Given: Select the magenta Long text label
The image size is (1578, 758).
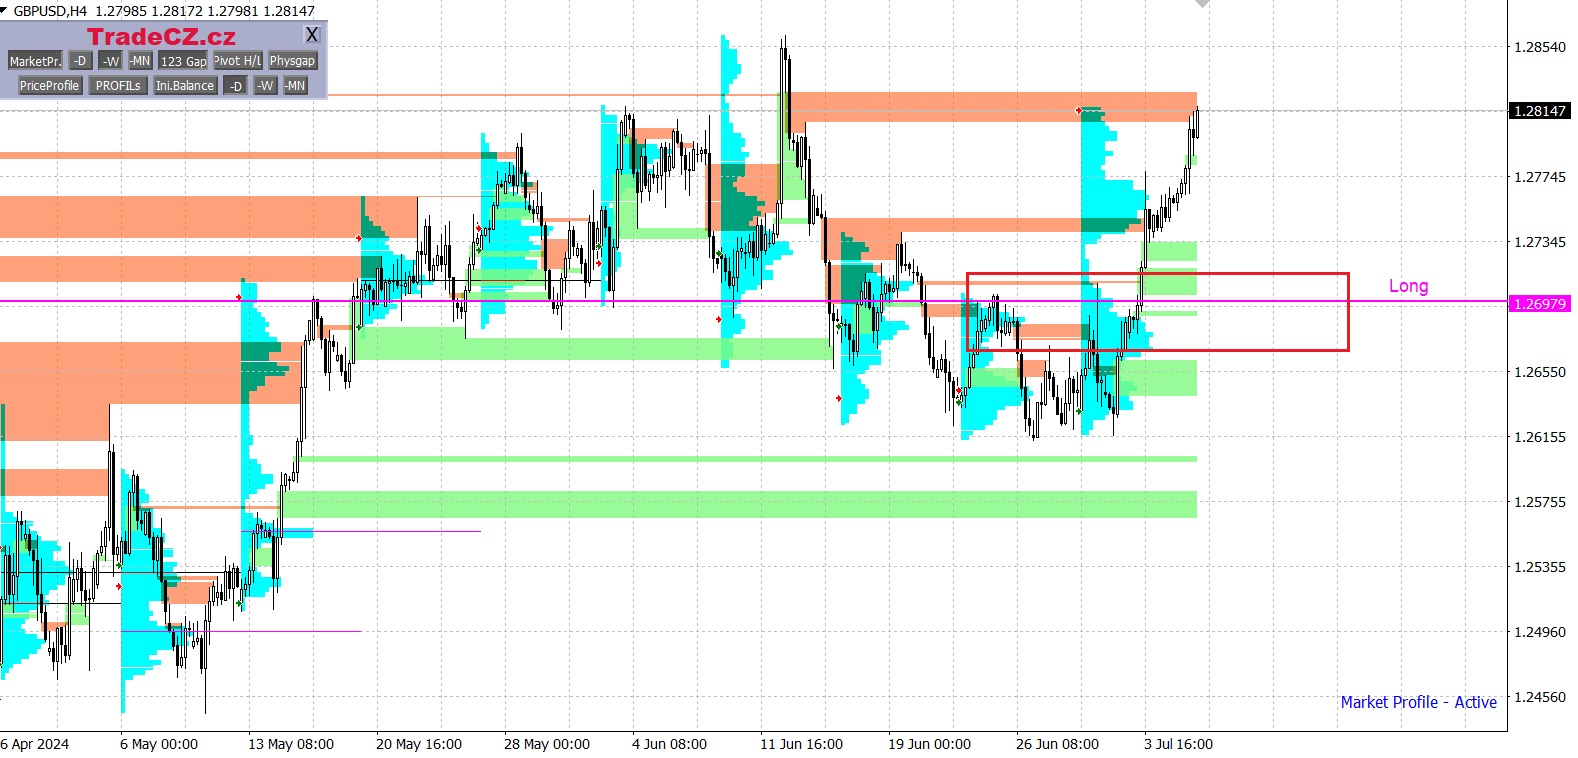Looking at the screenshot, I should pyautogui.click(x=1408, y=286).
